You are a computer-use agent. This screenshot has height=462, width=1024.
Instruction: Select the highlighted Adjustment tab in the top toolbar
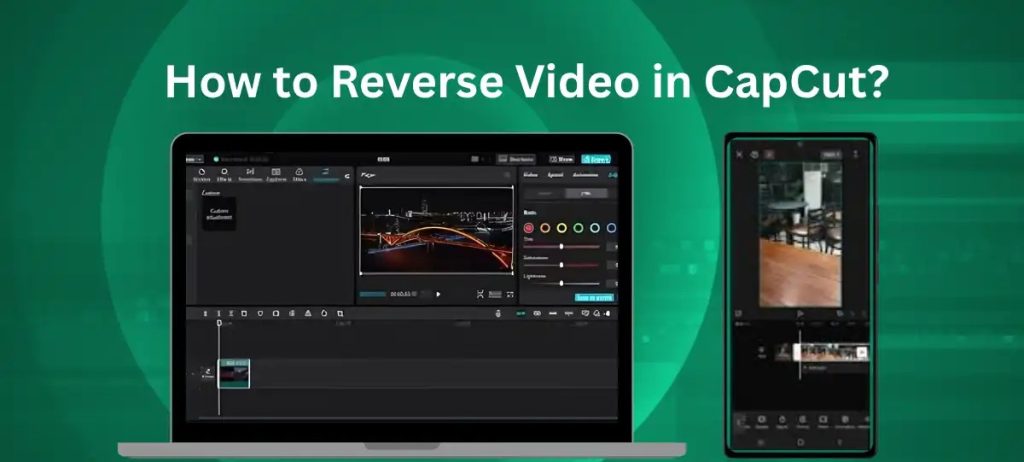325,174
